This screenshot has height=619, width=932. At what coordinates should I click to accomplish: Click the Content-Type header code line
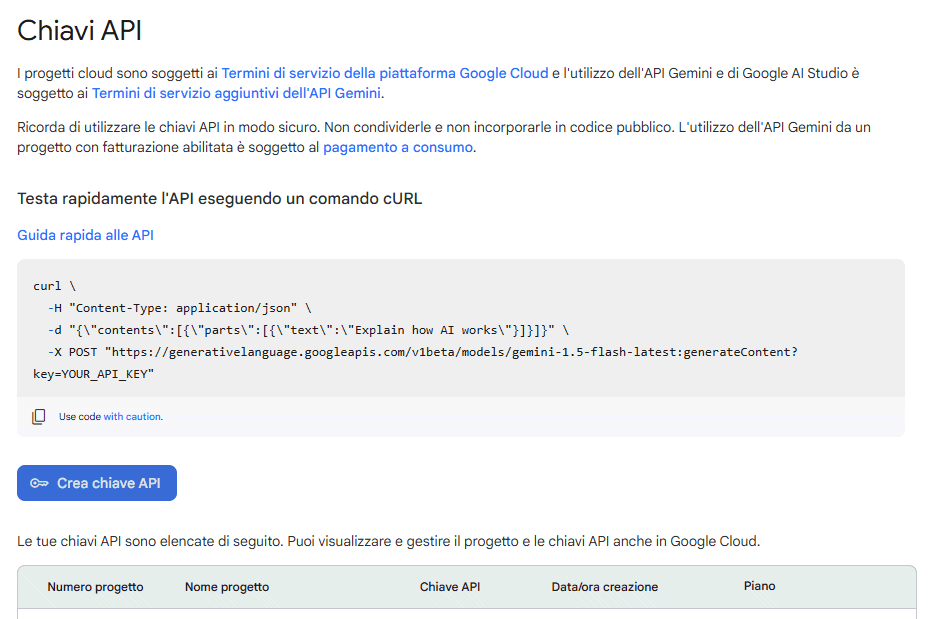click(x=180, y=308)
